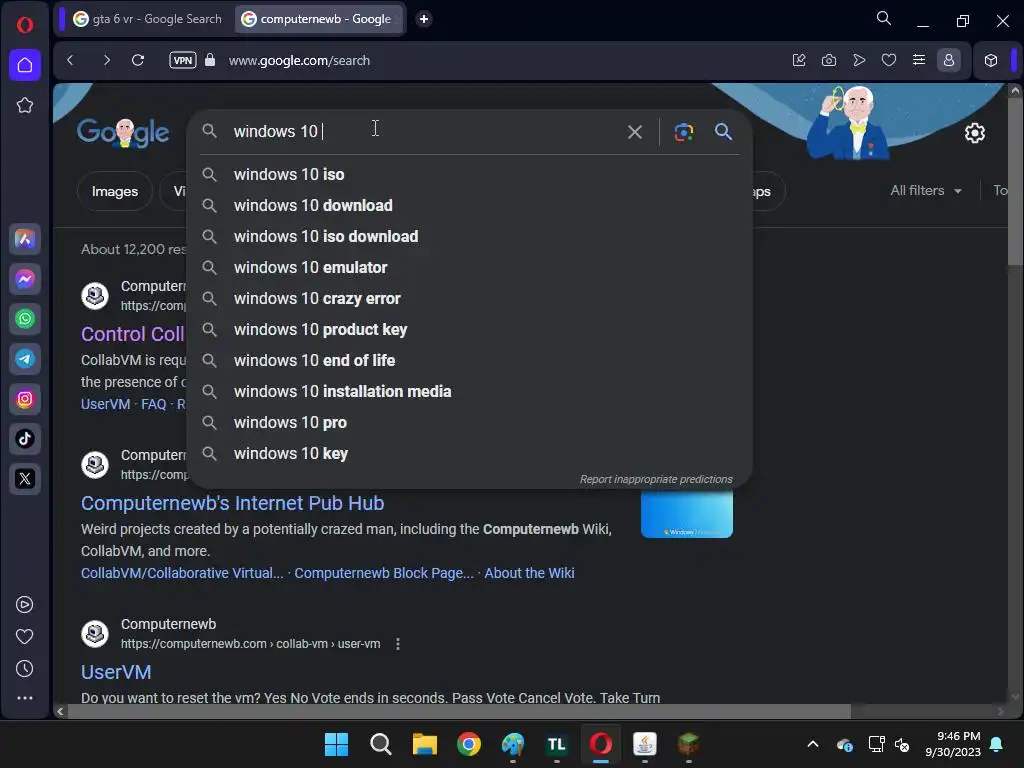Choose suggestion 'windows 10 key'
The width and height of the screenshot is (1024, 768).
point(470,454)
